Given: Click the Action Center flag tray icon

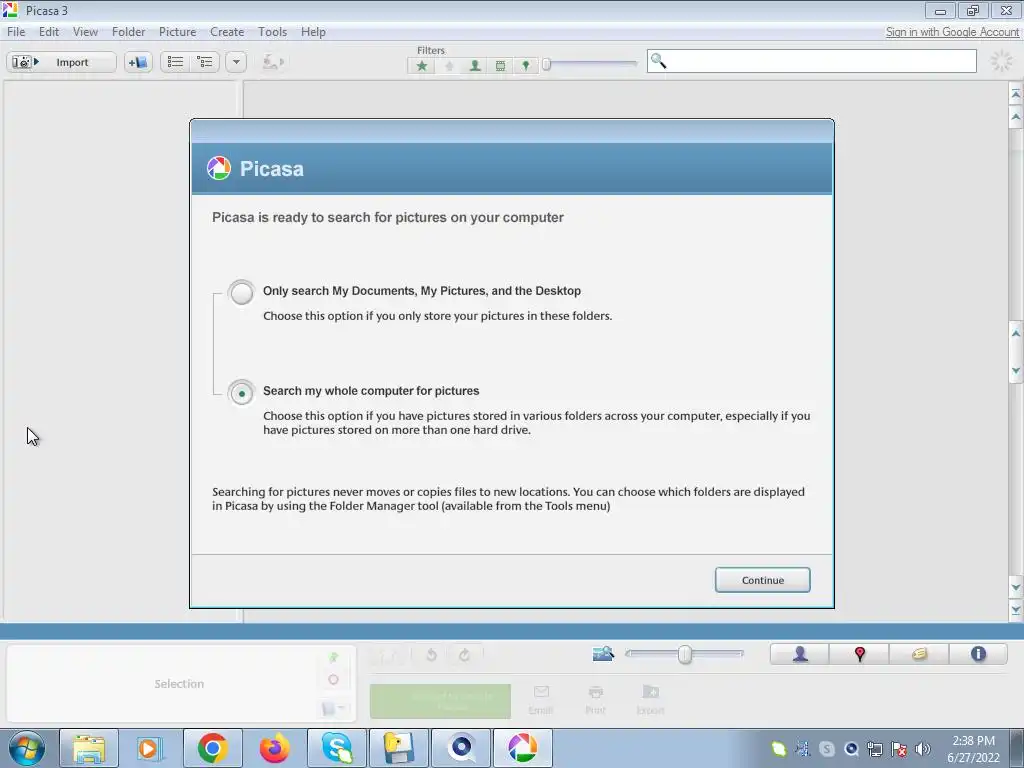Looking at the screenshot, I should pyautogui.click(x=899, y=749).
